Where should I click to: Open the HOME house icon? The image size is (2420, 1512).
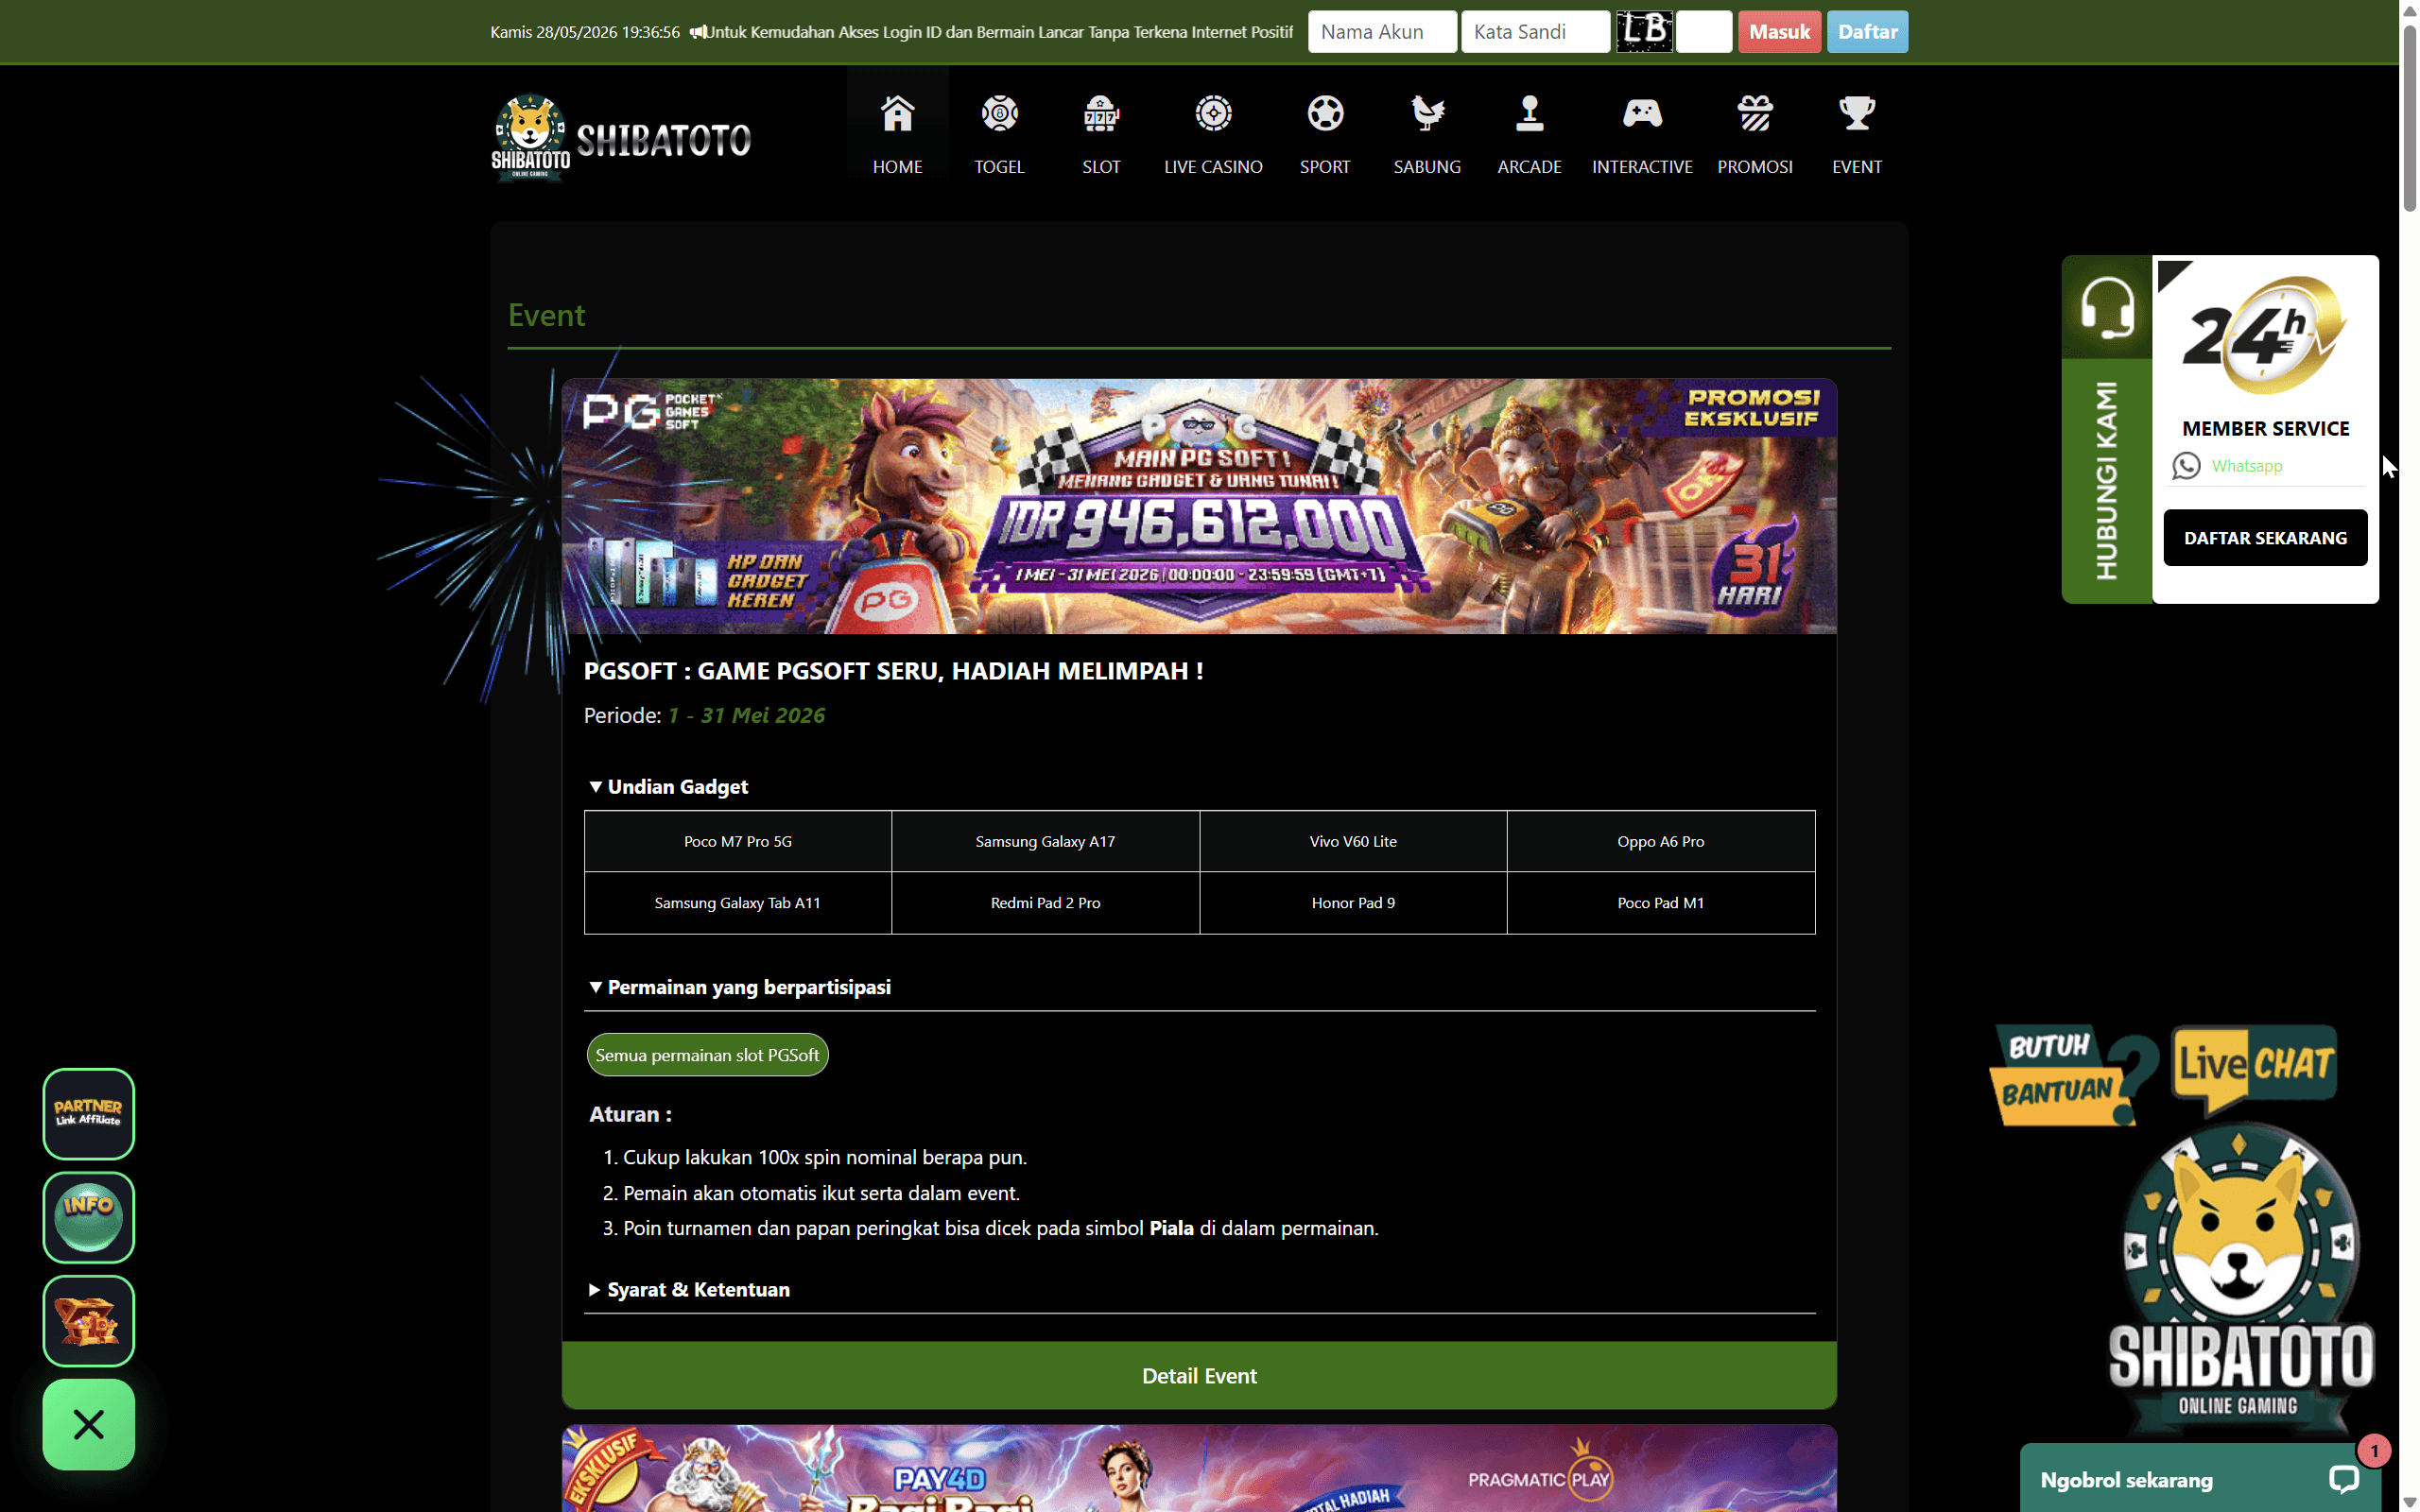pos(897,114)
